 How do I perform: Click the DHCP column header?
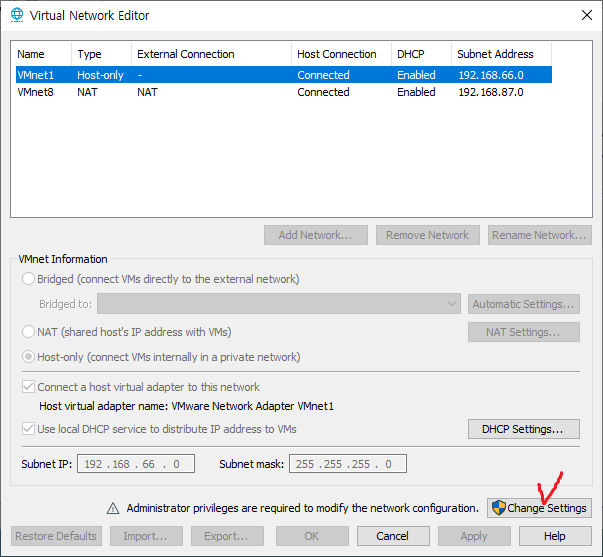point(421,54)
